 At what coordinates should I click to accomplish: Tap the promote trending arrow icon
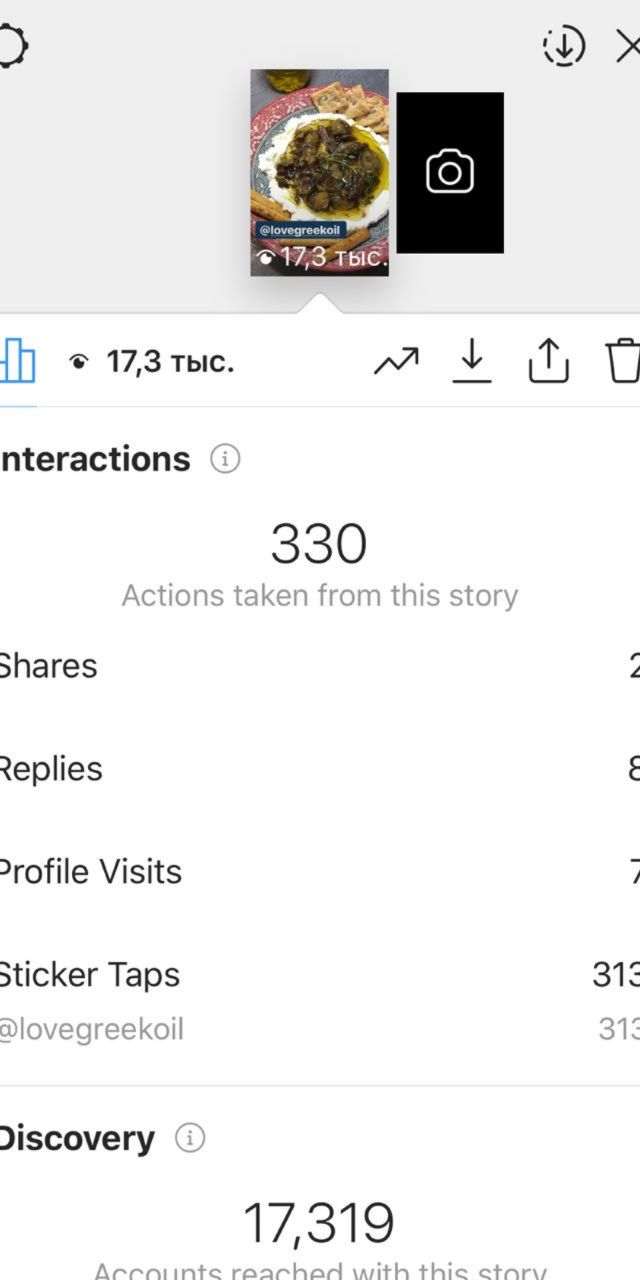[x=396, y=361]
